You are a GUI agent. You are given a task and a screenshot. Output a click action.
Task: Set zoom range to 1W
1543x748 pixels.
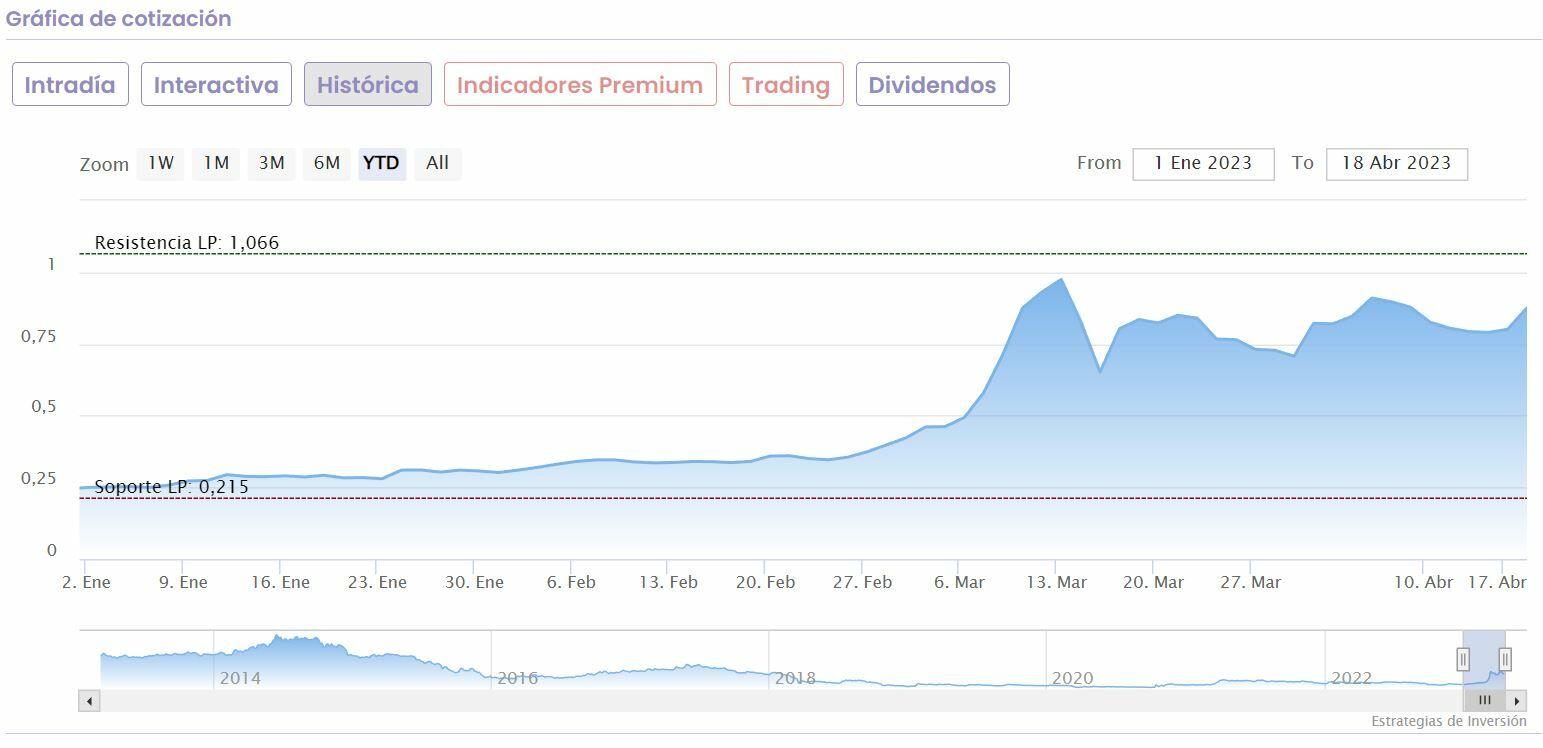coord(161,163)
